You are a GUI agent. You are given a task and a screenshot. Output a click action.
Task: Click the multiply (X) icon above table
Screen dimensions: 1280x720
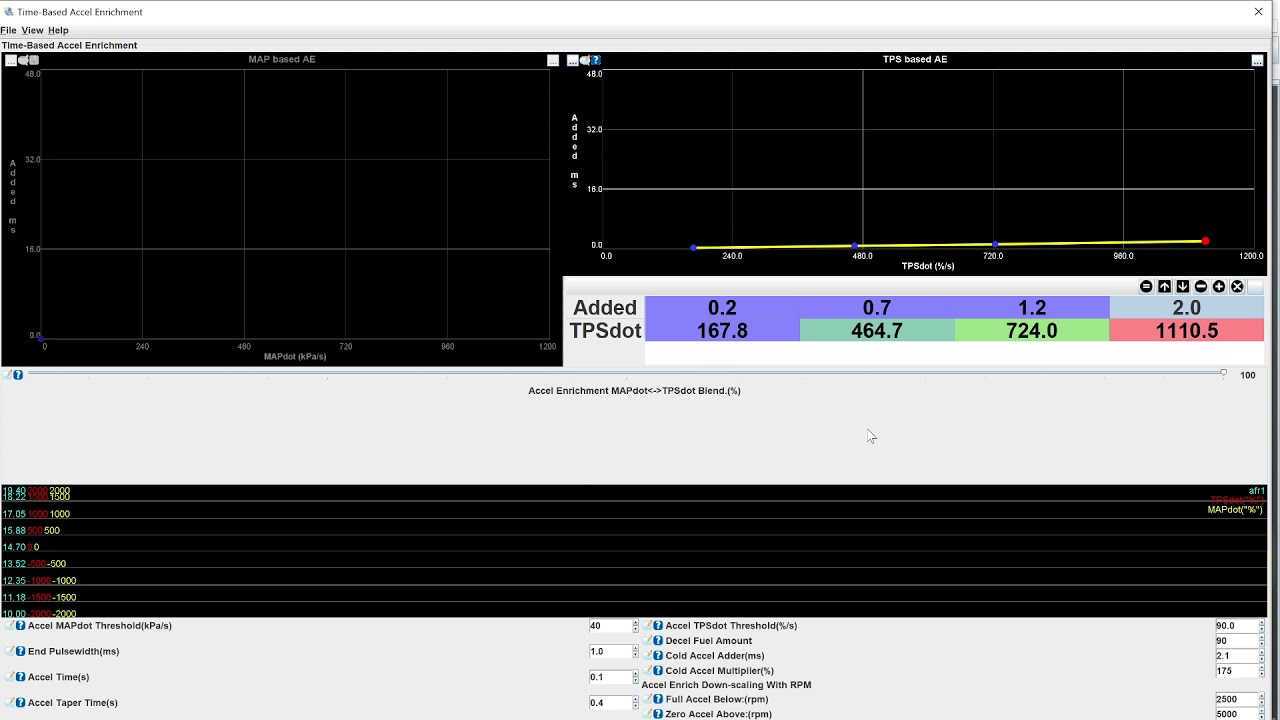tap(1237, 286)
